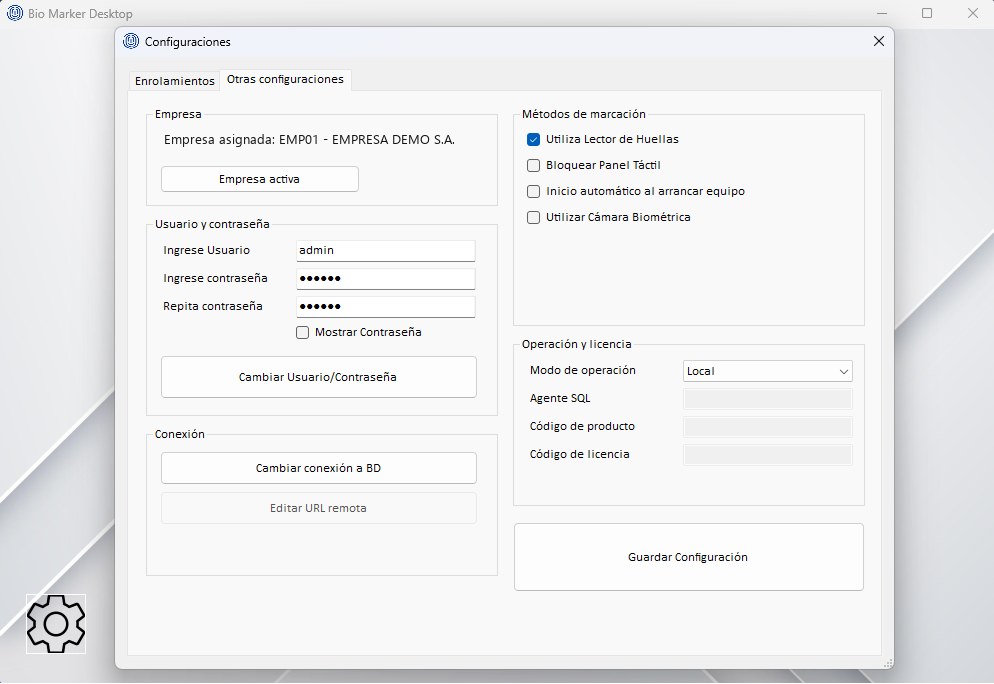The width and height of the screenshot is (994, 684).
Task: Focus the Ingrese contraseña field
Action: [x=385, y=279]
